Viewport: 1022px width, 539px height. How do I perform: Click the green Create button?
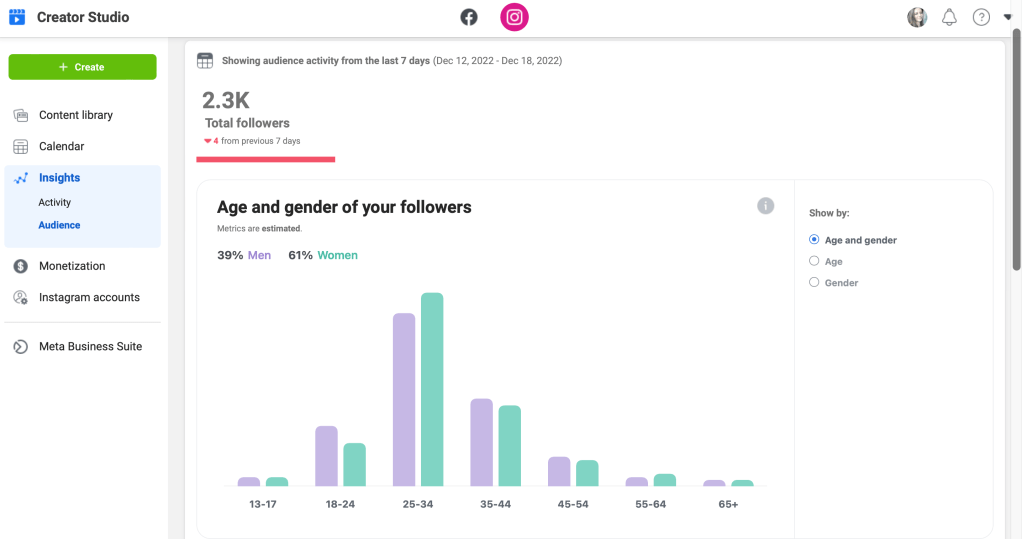(82, 67)
